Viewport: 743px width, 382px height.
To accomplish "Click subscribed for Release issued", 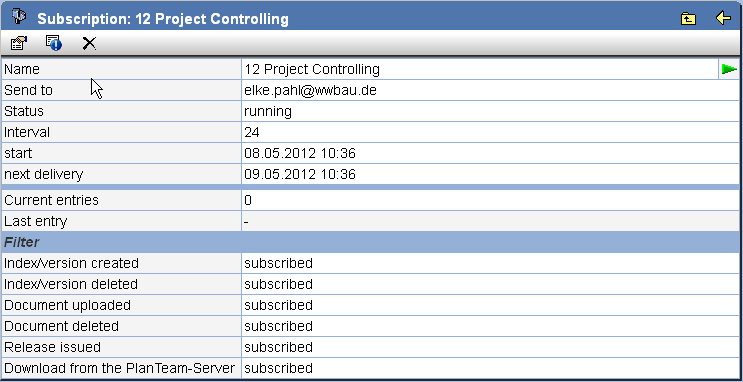I will pyautogui.click(x=279, y=347).
